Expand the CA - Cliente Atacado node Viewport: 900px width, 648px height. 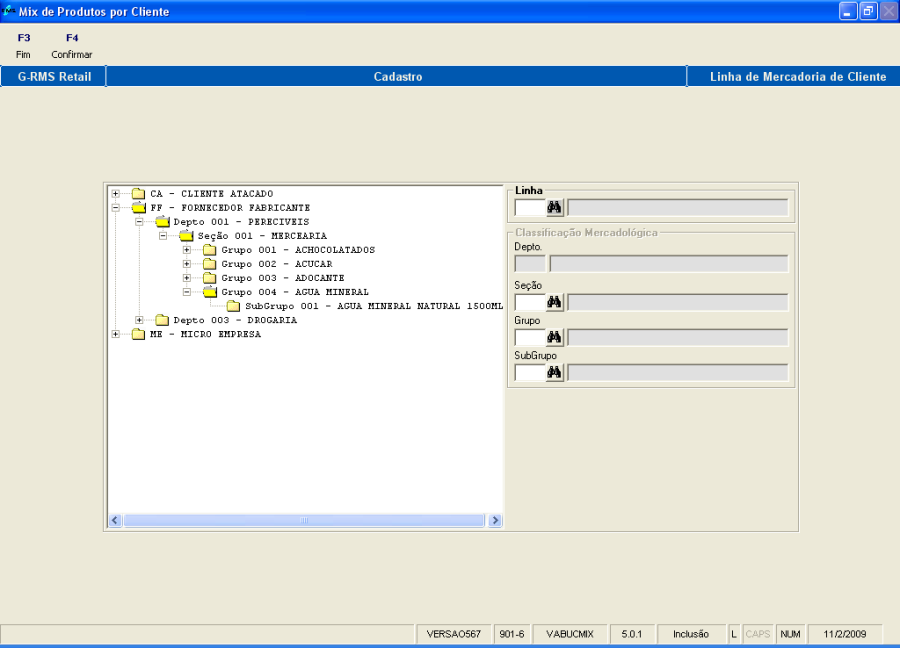[x=116, y=194]
